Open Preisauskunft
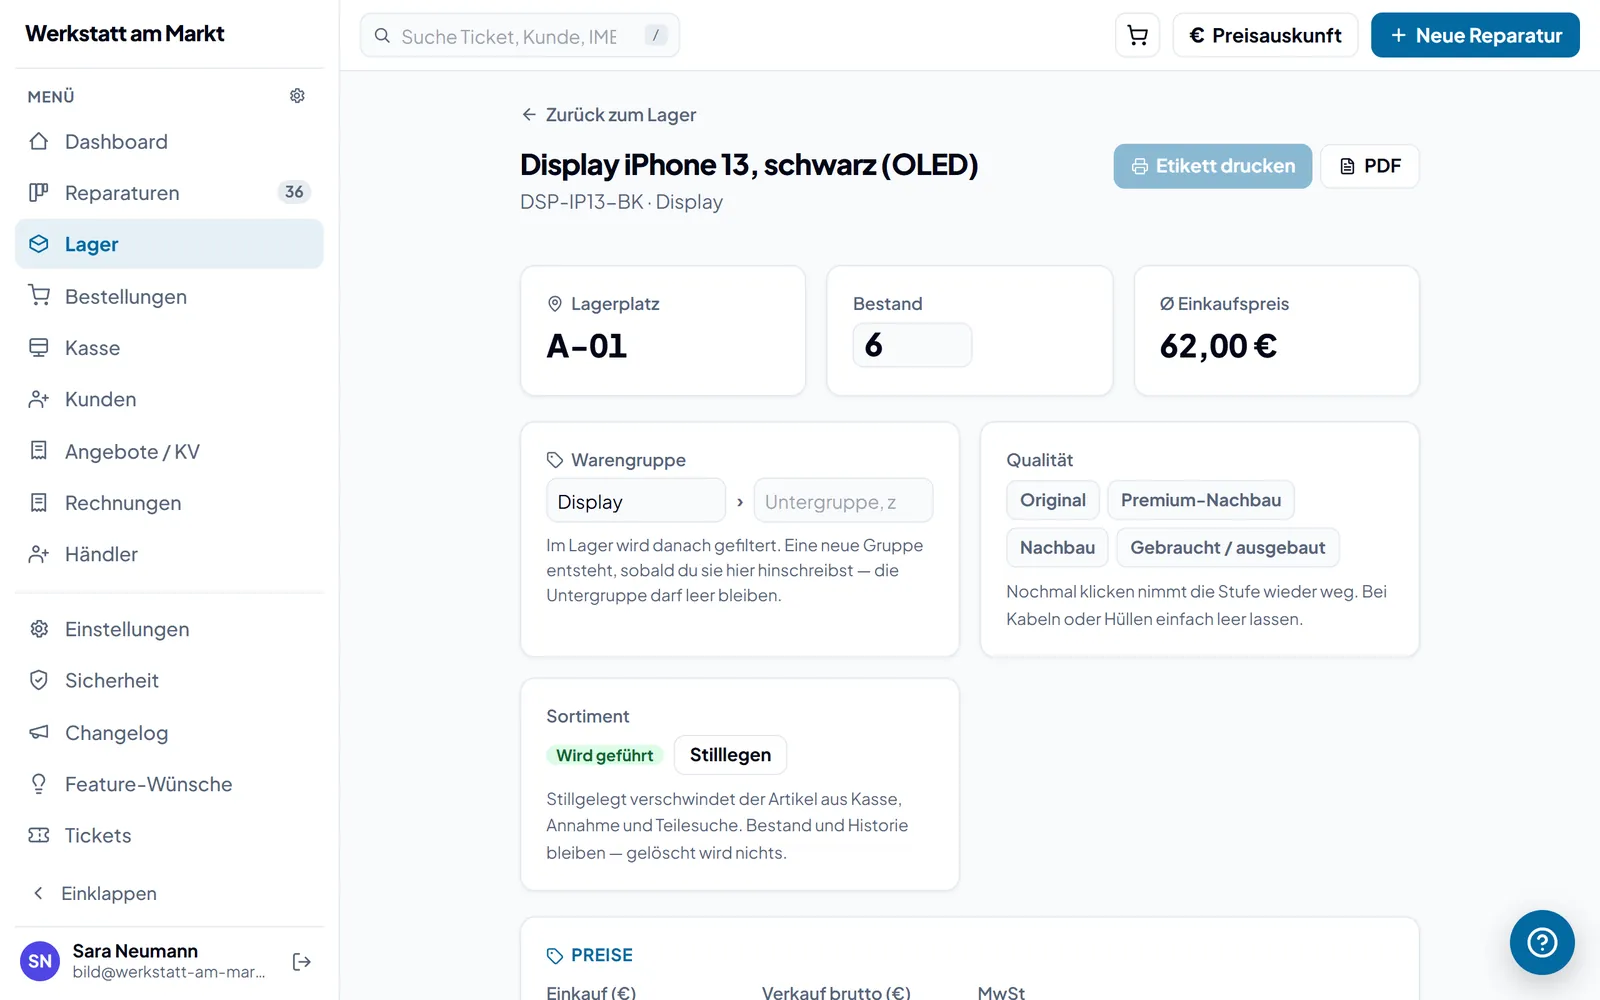Image resolution: width=1600 pixels, height=1000 pixels. pyautogui.click(x=1265, y=36)
